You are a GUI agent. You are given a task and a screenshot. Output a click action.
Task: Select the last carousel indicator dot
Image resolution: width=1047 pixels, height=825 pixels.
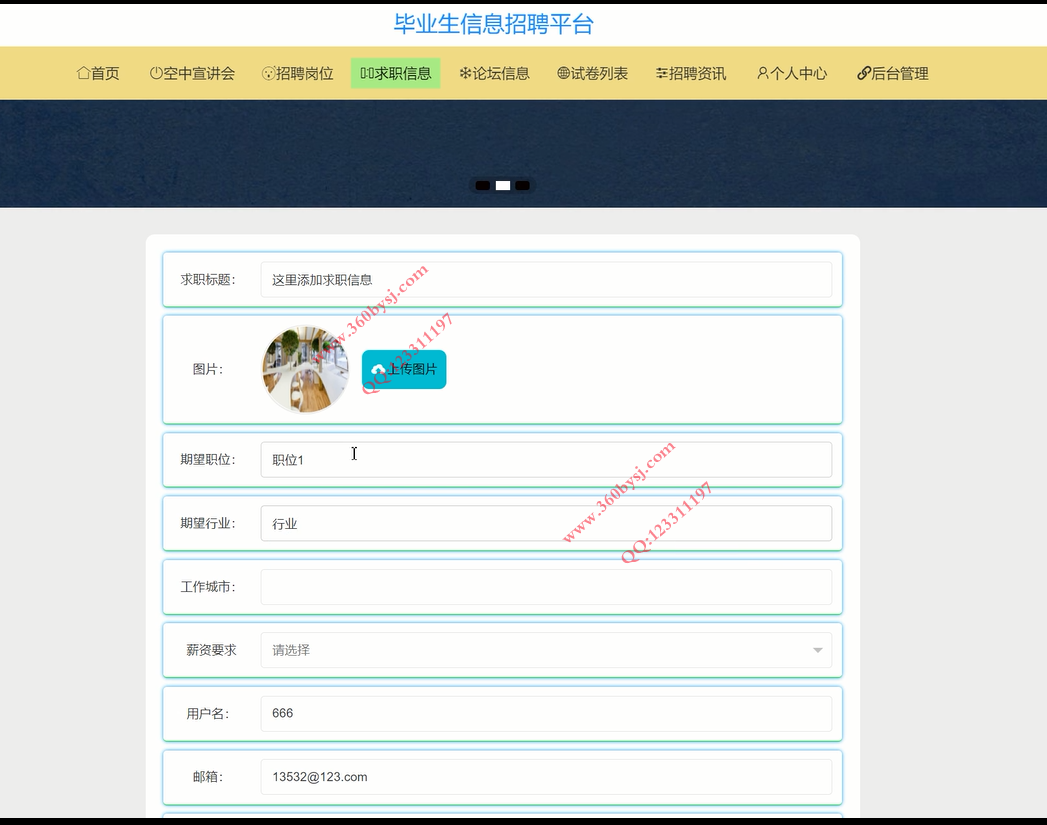click(523, 186)
